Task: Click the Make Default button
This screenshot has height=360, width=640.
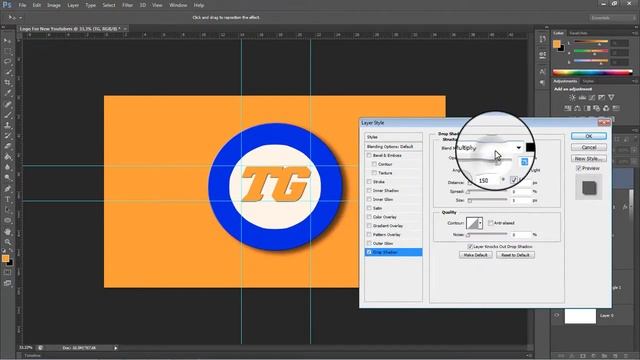Action: (x=476, y=255)
